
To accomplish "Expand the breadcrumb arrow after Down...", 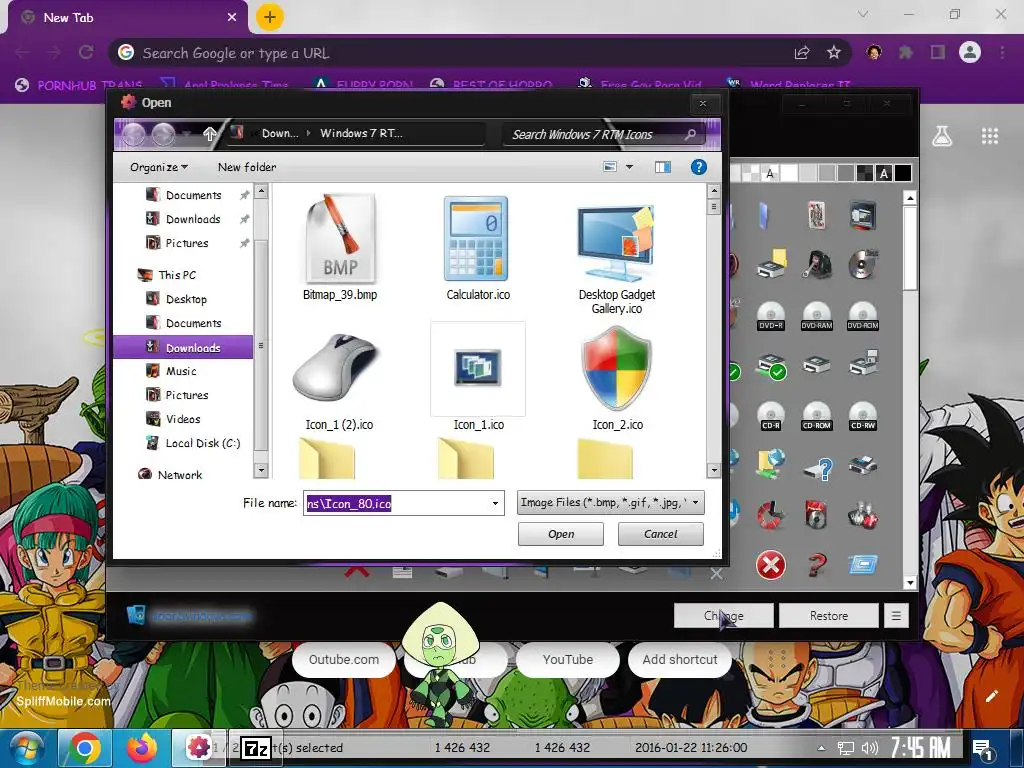I will pyautogui.click(x=309, y=133).
